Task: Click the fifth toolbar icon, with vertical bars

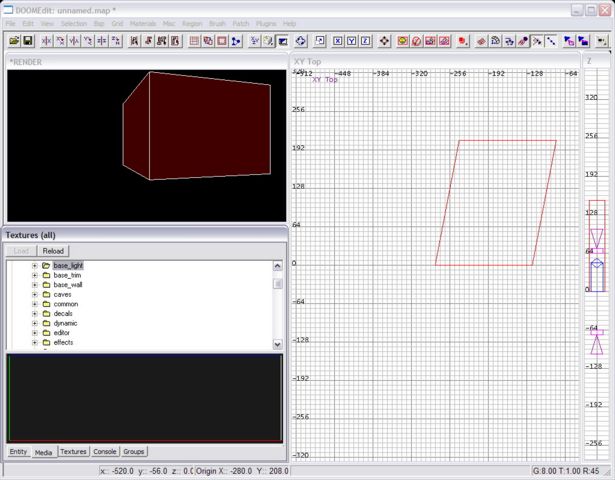Action: [x=74, y=41]
